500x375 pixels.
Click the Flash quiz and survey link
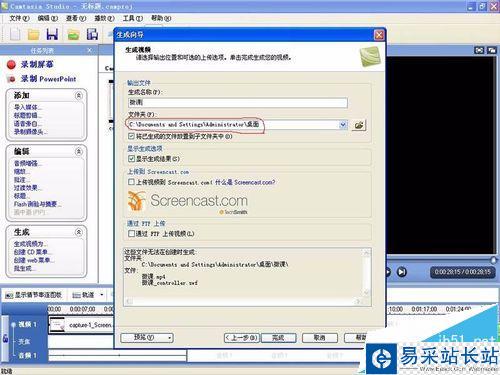pyautogui.click(x=38, y=204)
